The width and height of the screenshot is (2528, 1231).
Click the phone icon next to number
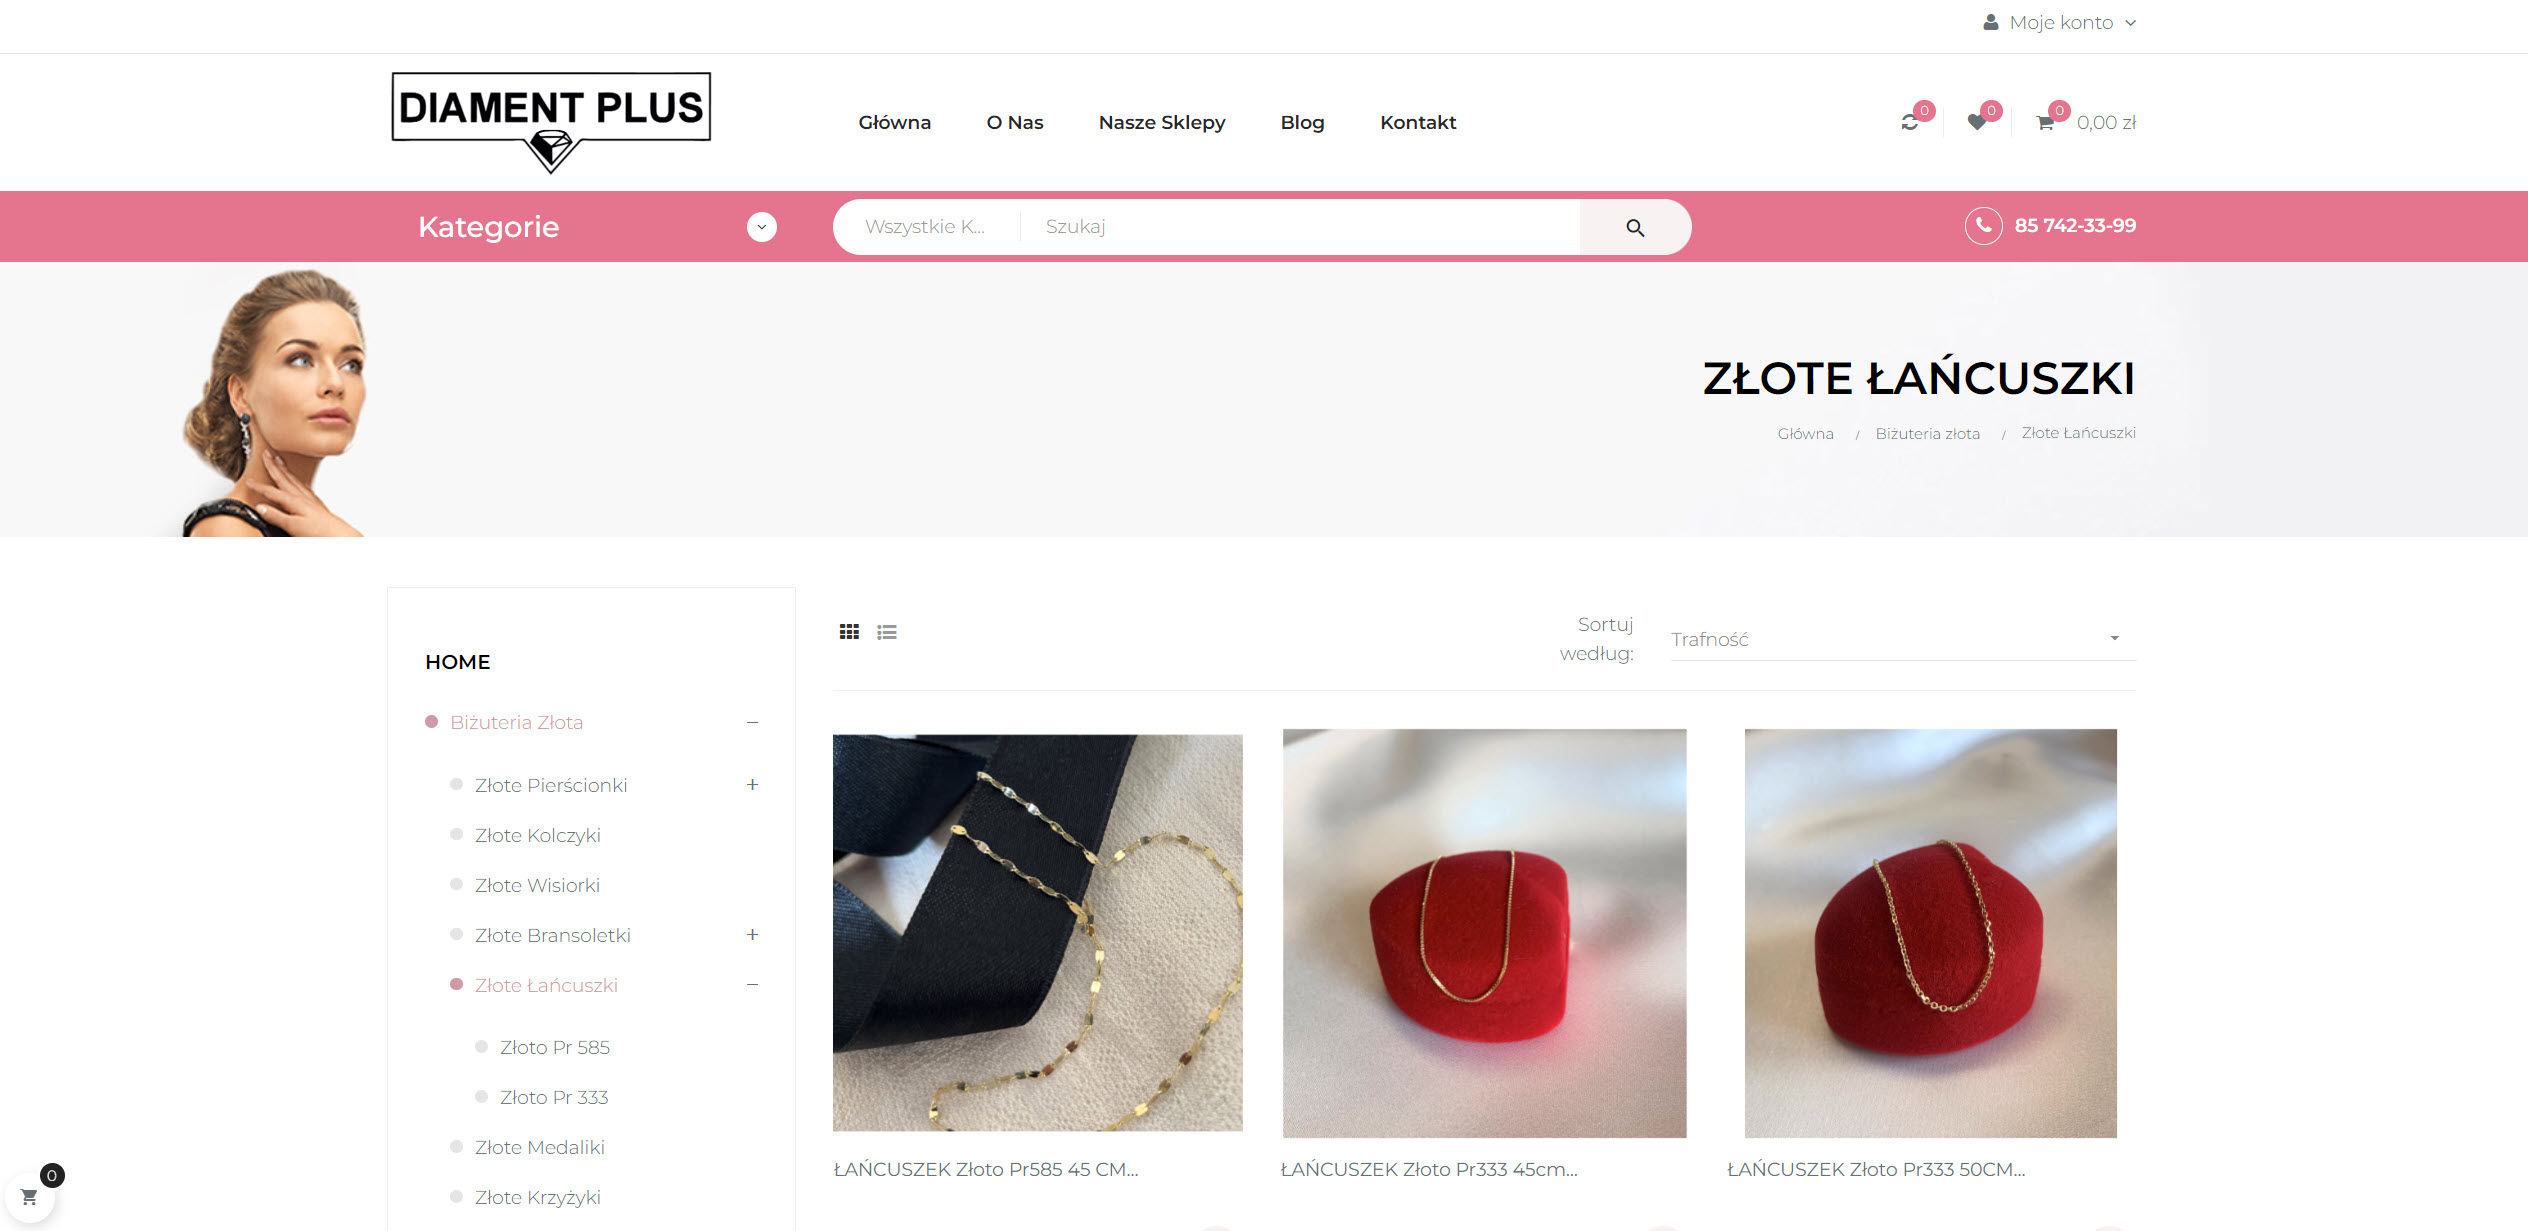point(1983,226)
